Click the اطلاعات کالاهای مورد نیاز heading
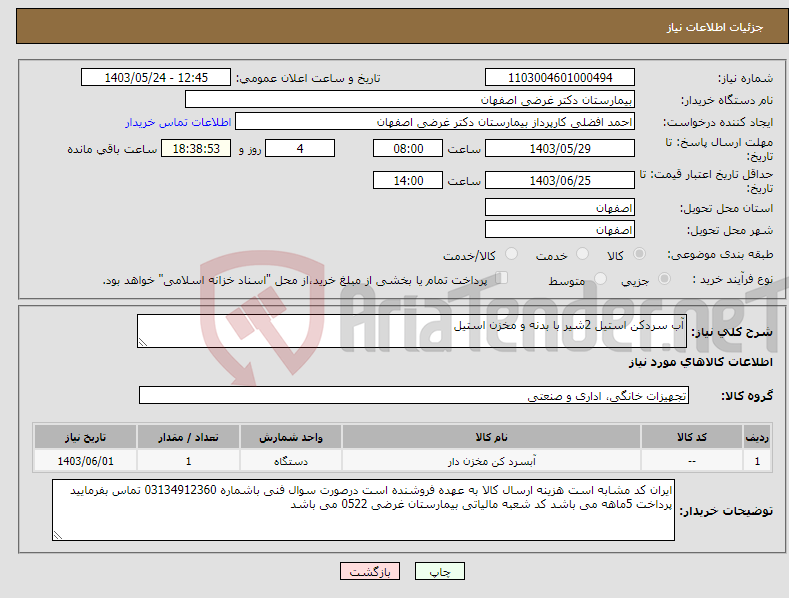 700,362
